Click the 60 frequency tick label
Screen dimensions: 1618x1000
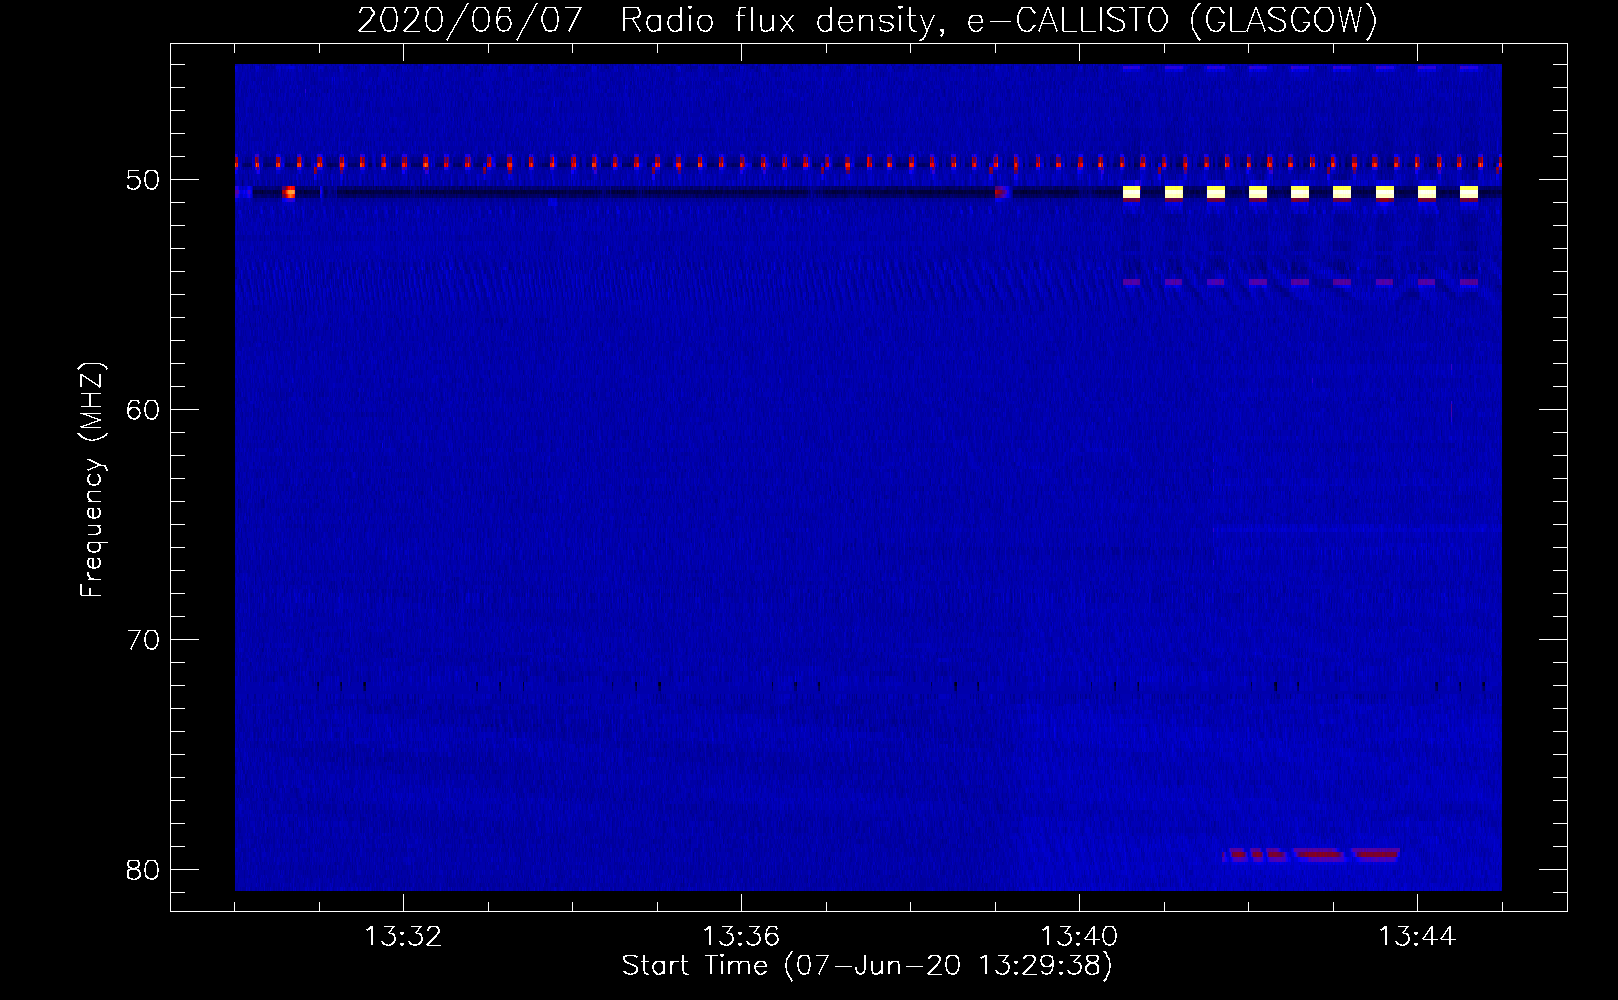tap(143, 410)
